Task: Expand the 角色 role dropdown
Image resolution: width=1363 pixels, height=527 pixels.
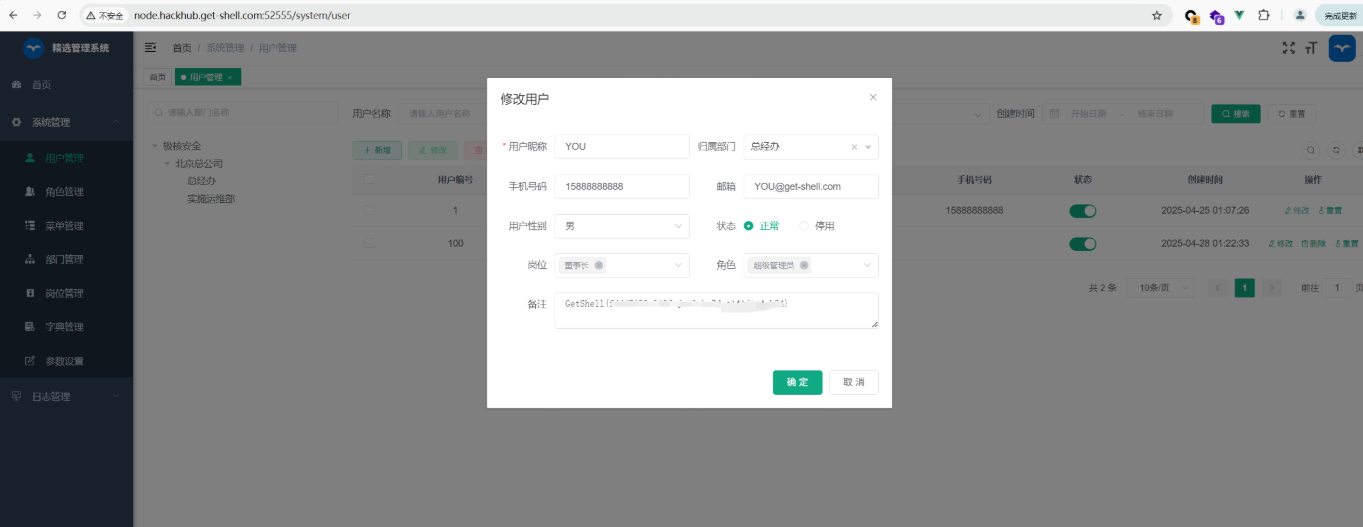Action: [x=867, y=266]
